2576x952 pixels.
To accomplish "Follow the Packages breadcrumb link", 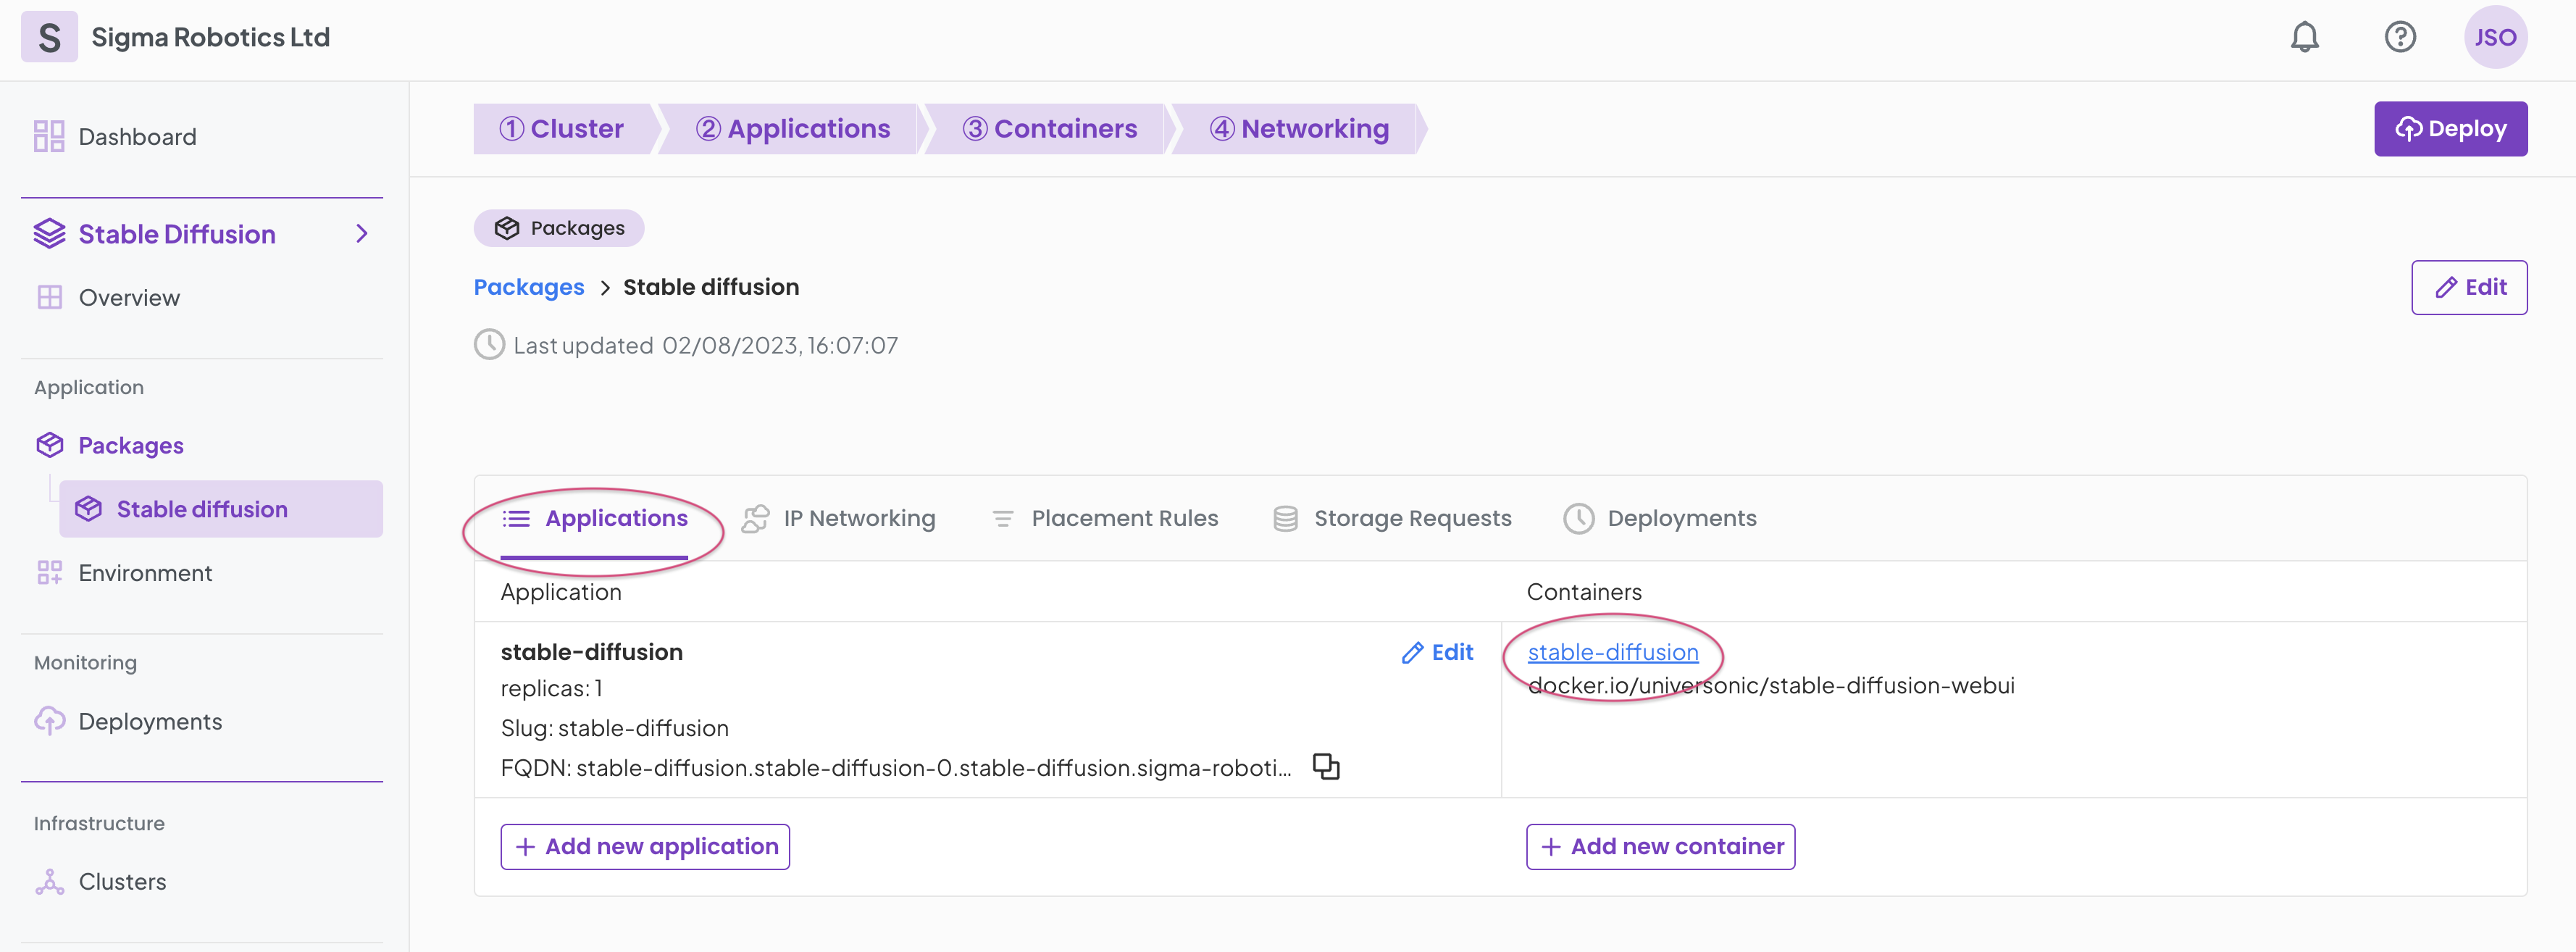I will point(529,287).
